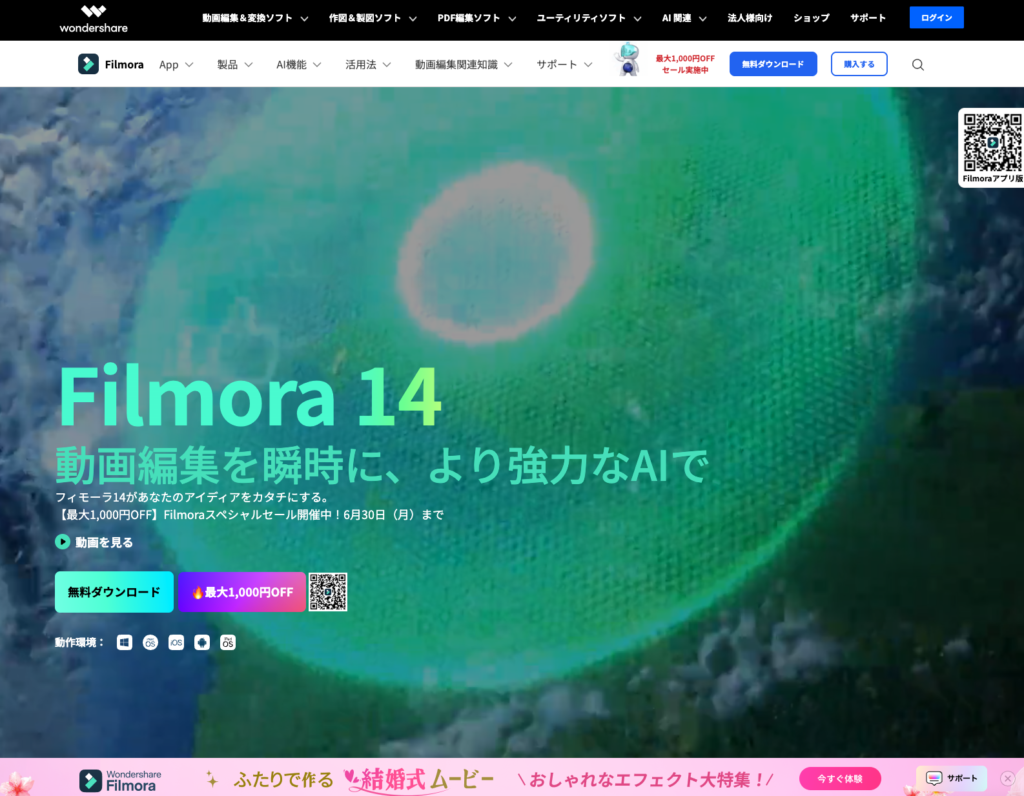The height and width of the screenshot is (796, 1024).
Task: Click the Wondershare logo in top bar
Action: (x=93, y=18)
